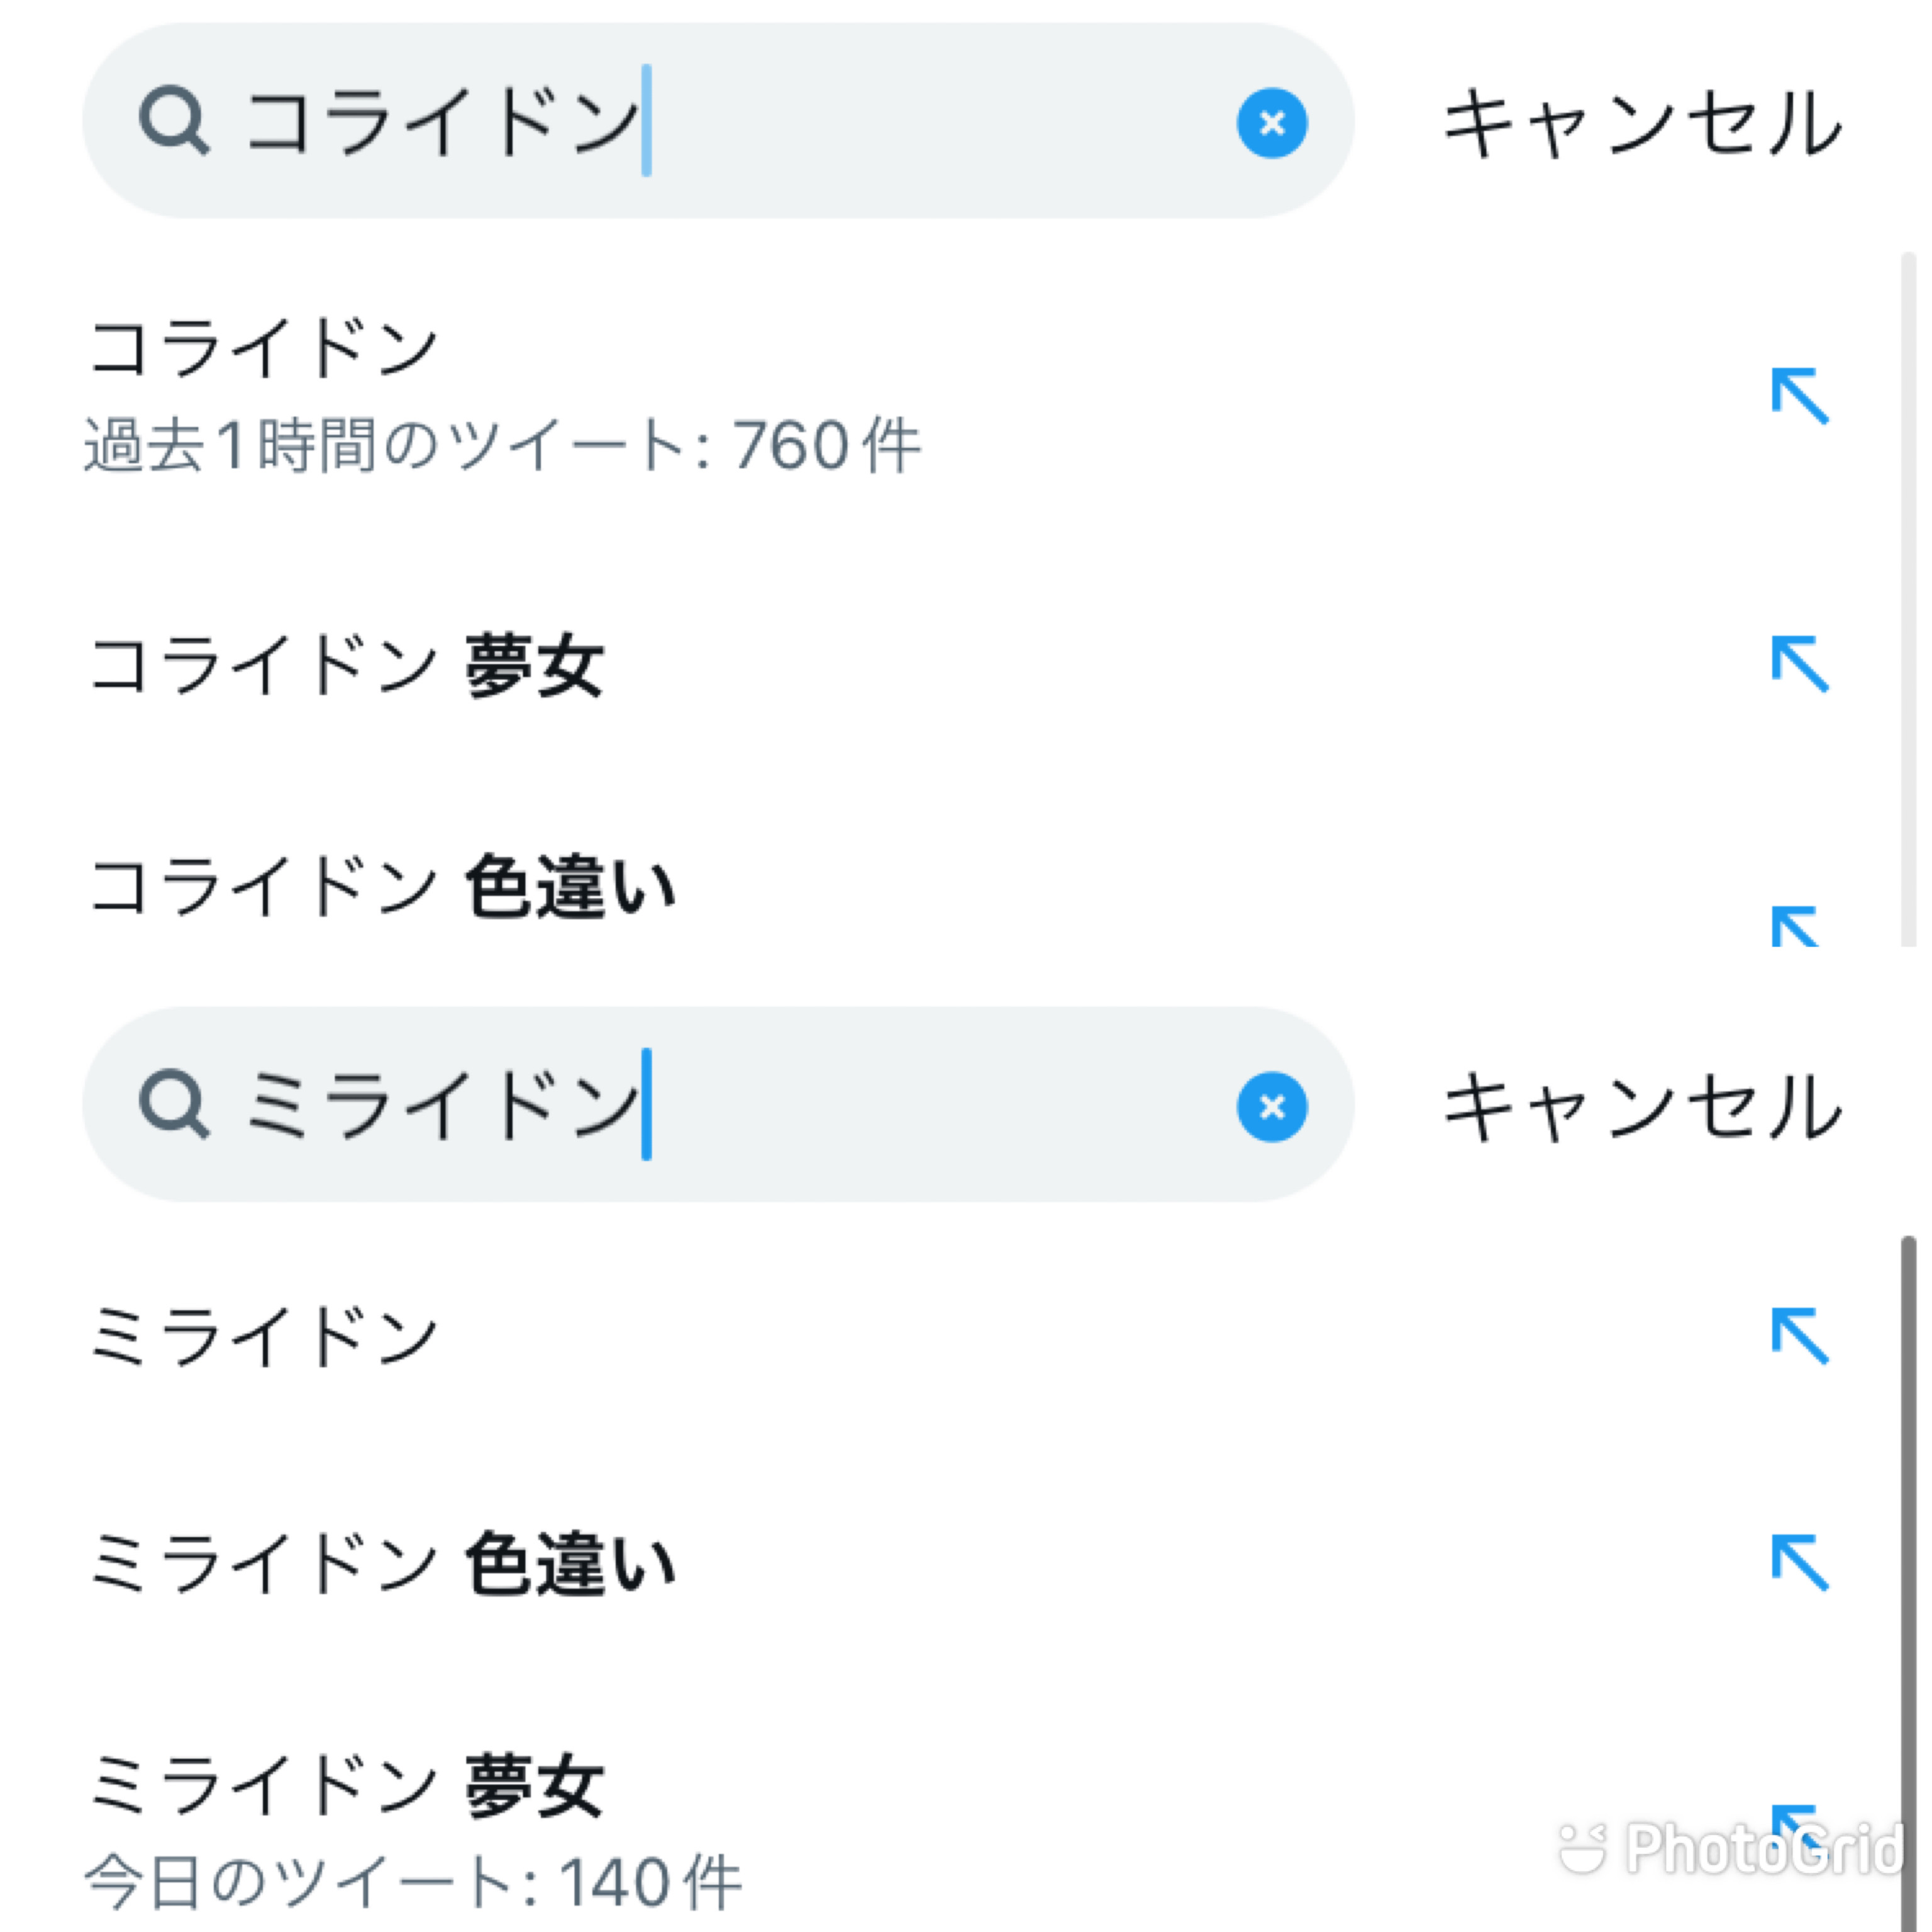Fill query using arrow beside plain ミライドン
1932x1932 pixels.
(x=1799, y=1335)
